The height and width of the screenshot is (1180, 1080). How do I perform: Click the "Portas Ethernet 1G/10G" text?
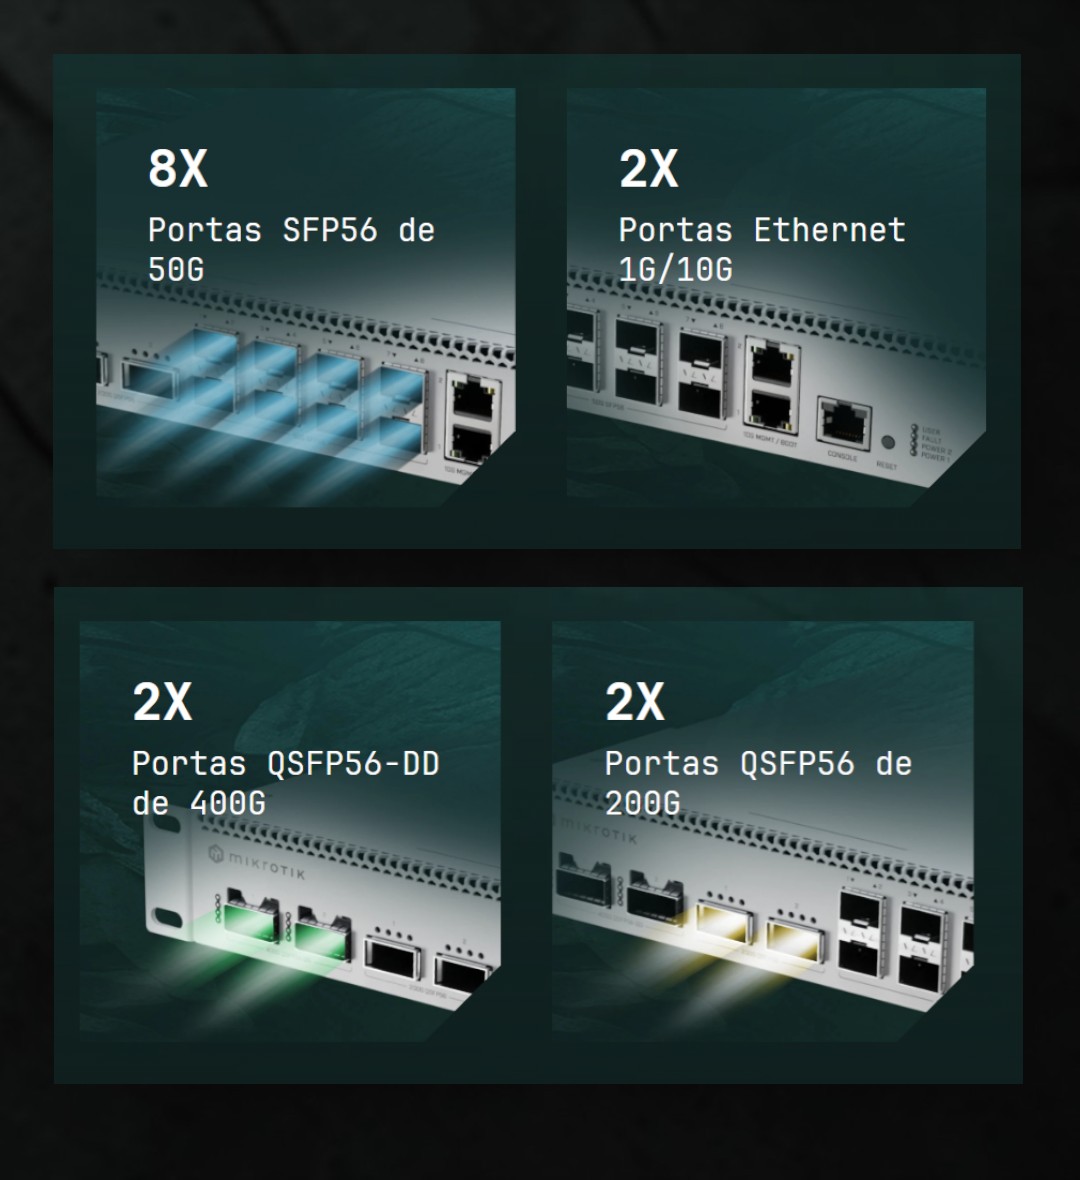tap(762, 249)
